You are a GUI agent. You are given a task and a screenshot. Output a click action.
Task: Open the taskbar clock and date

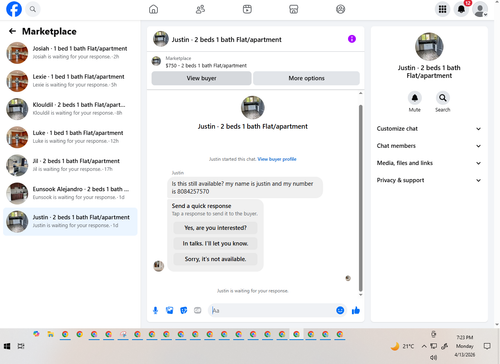point(465,346)
